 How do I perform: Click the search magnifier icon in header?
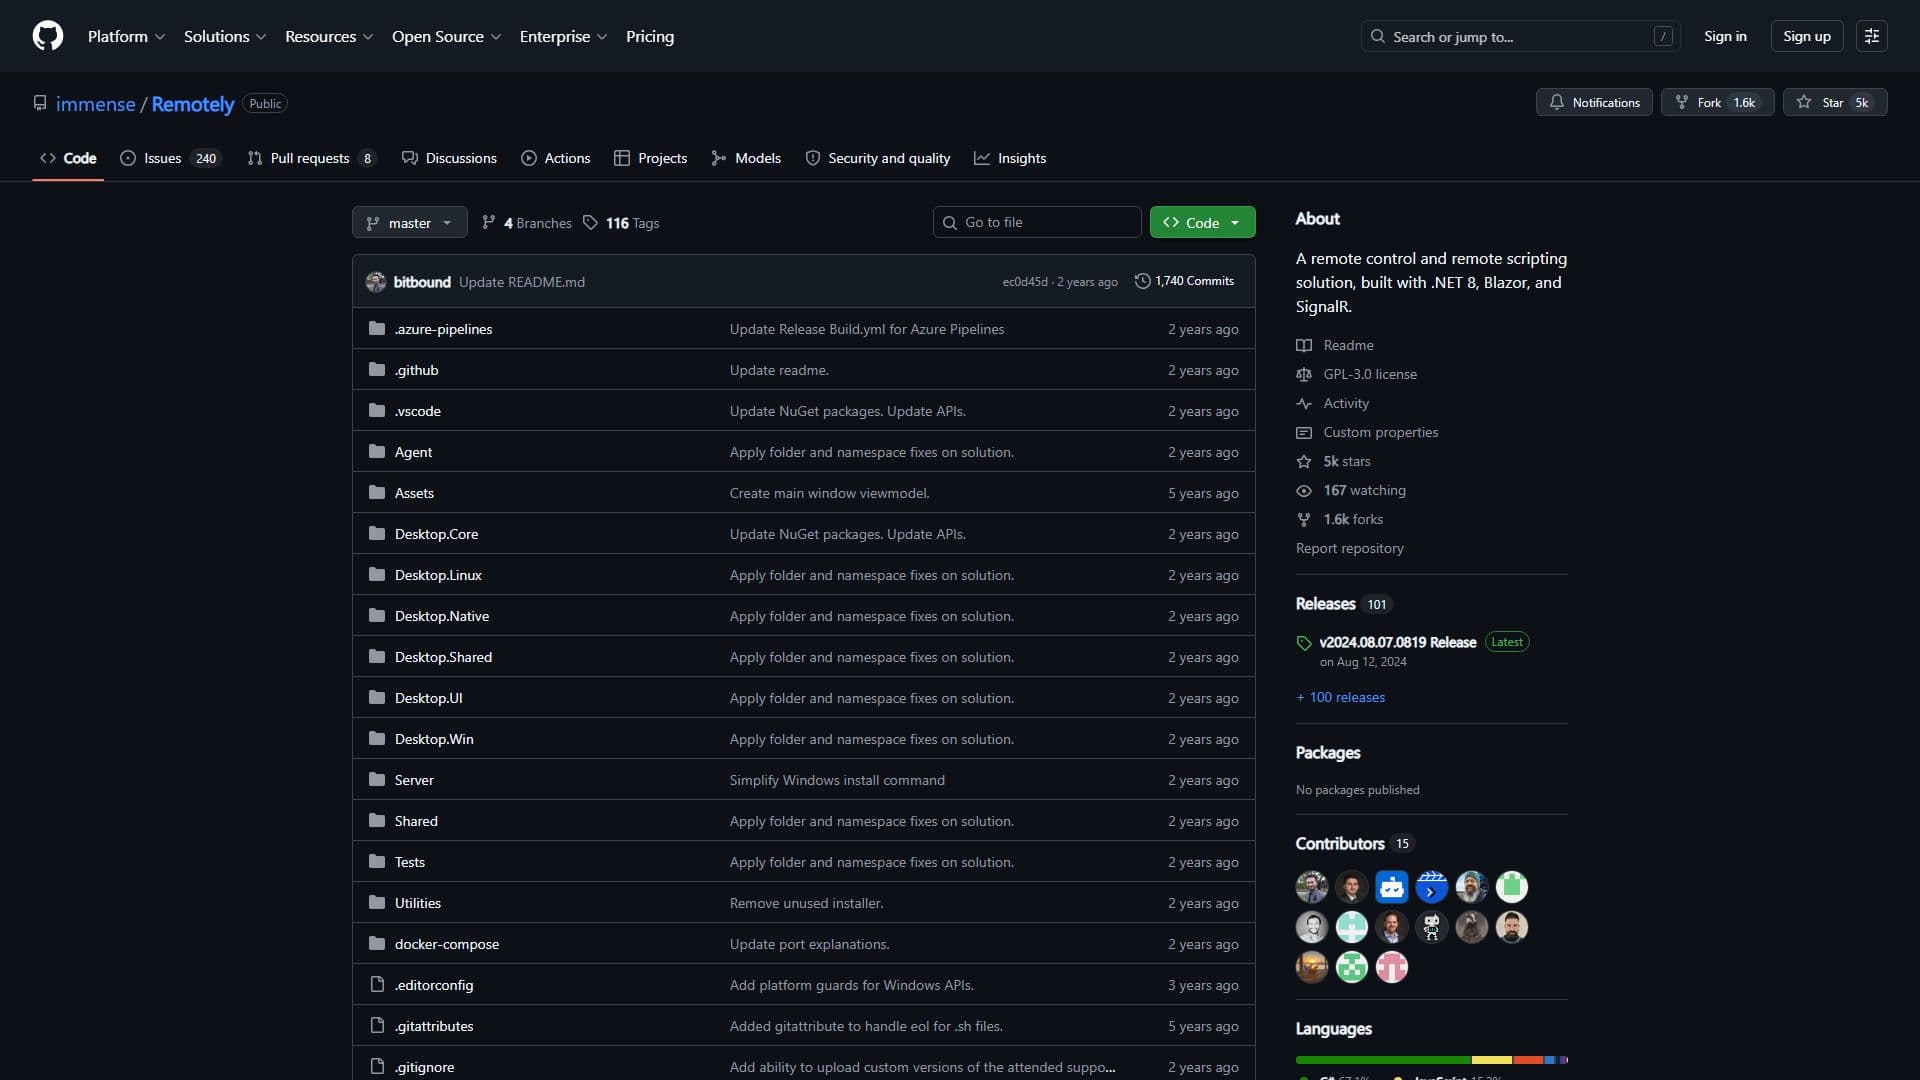point(1378,36)
